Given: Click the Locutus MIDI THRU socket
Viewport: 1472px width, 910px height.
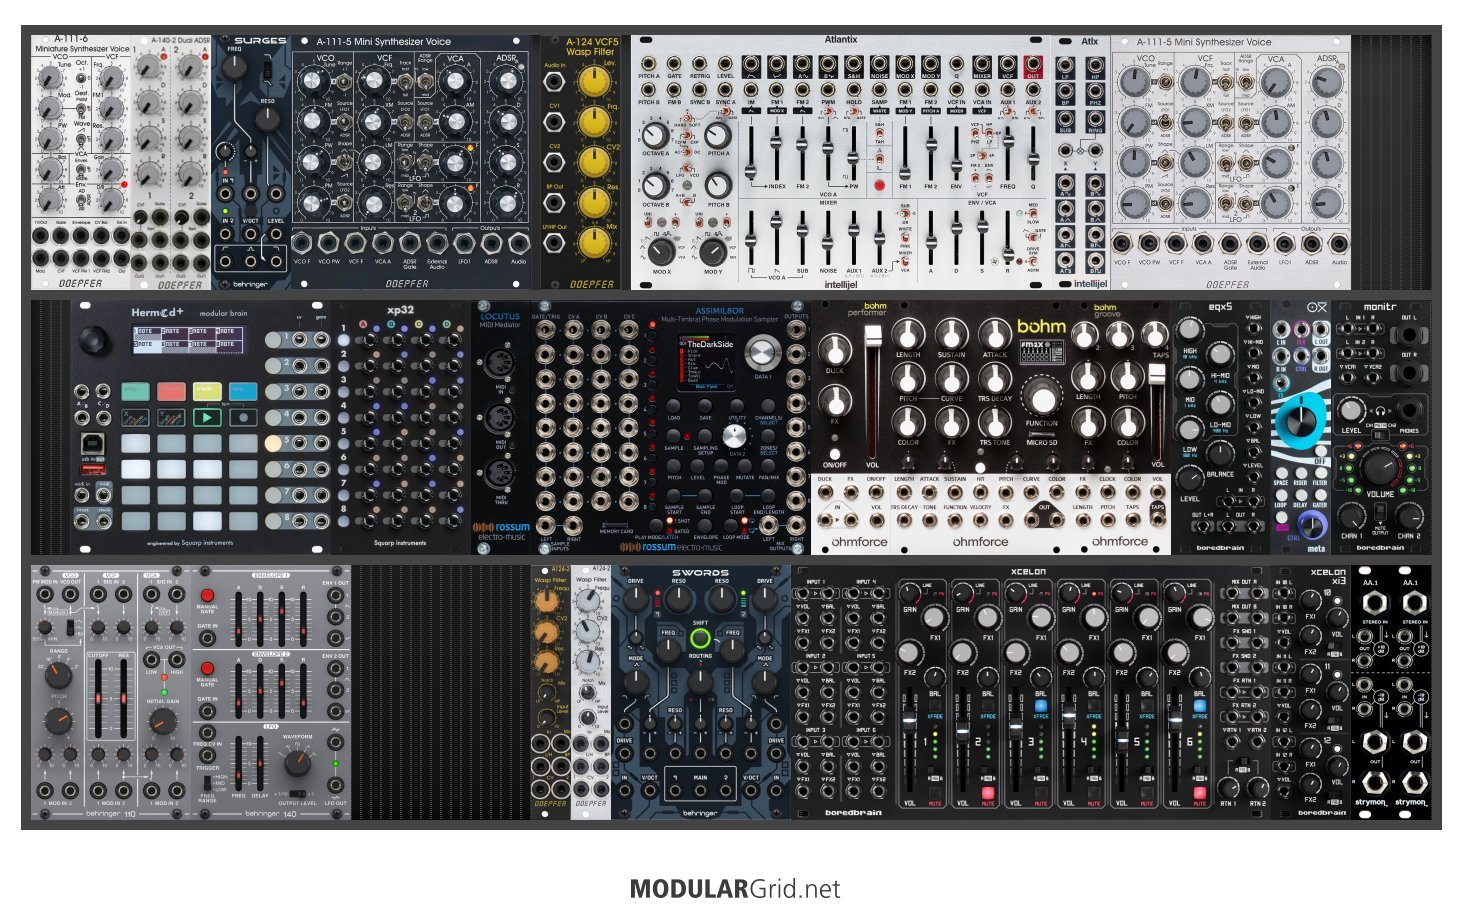Looking at the screenshot, I should pos(500,473).
